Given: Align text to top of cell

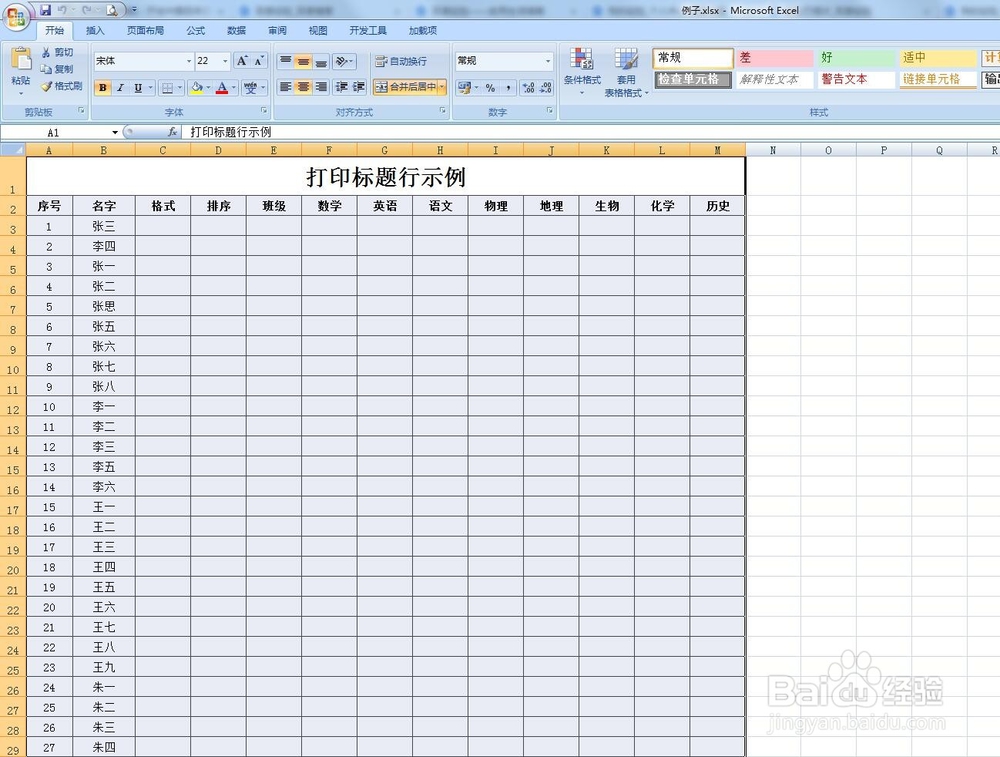Looking at the screenshot, I should pyautogui.click(x=285, y=61).
